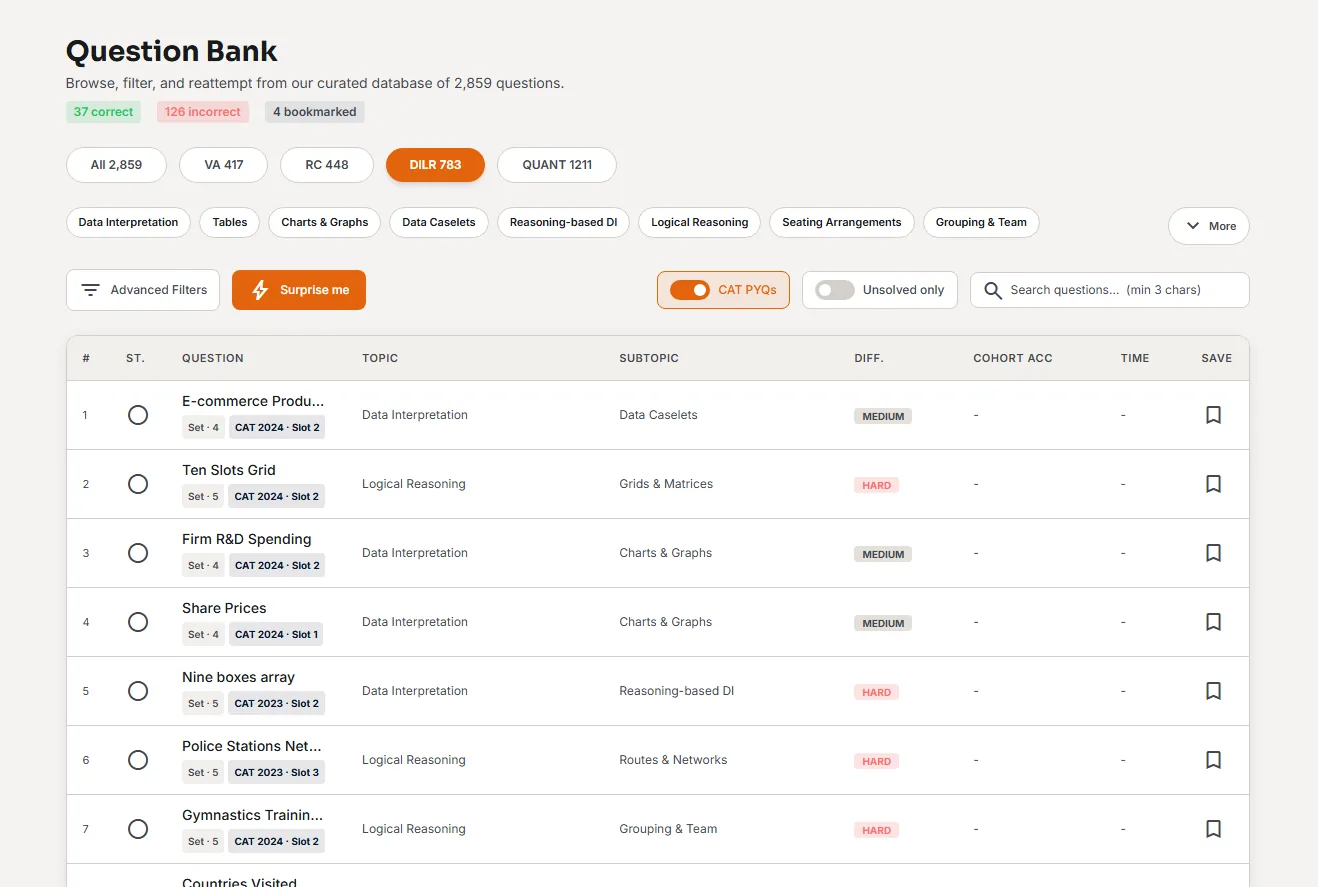The height and width of the screenshot is (887, 1318).
Task: Click the Routes & Networks subtopic cell
Action: point(673,760)
